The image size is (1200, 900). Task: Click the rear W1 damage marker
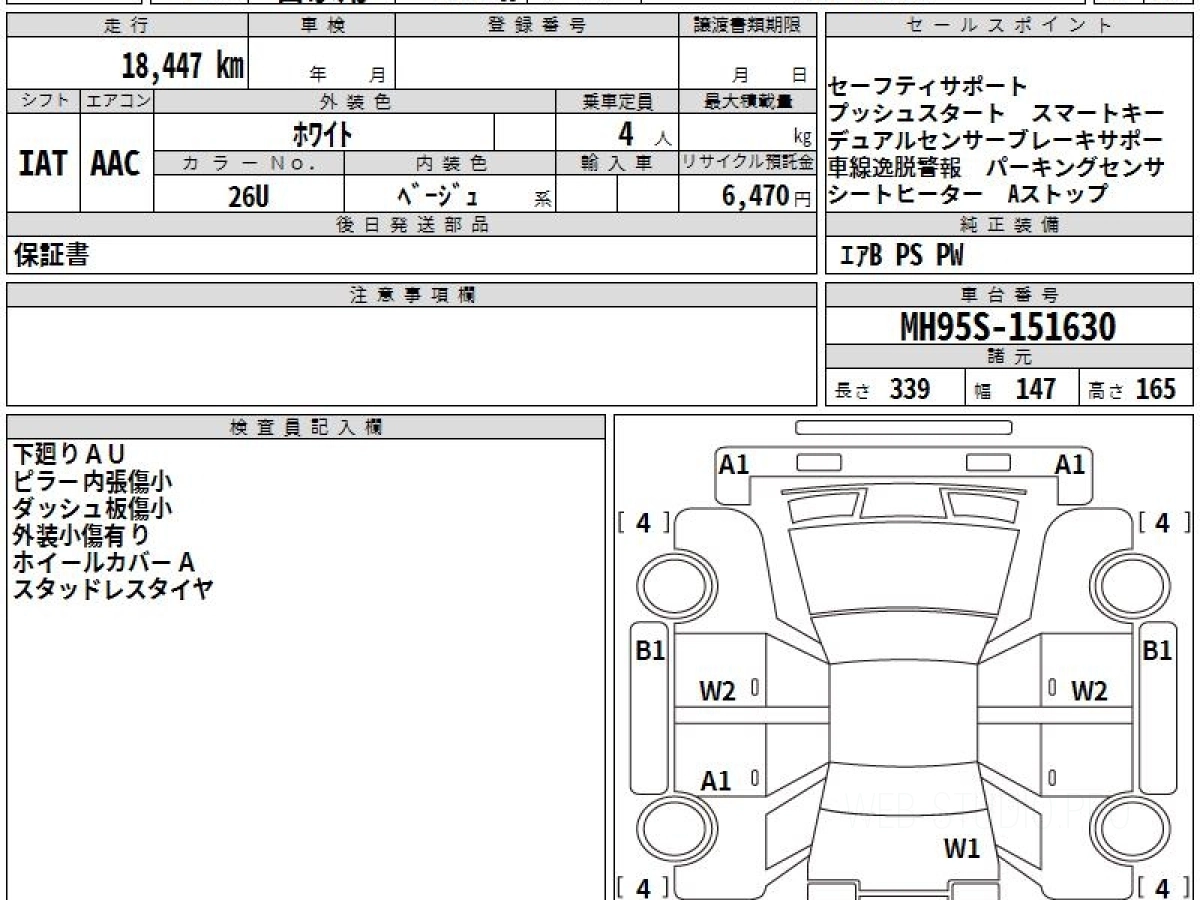[x=962, y=850]
